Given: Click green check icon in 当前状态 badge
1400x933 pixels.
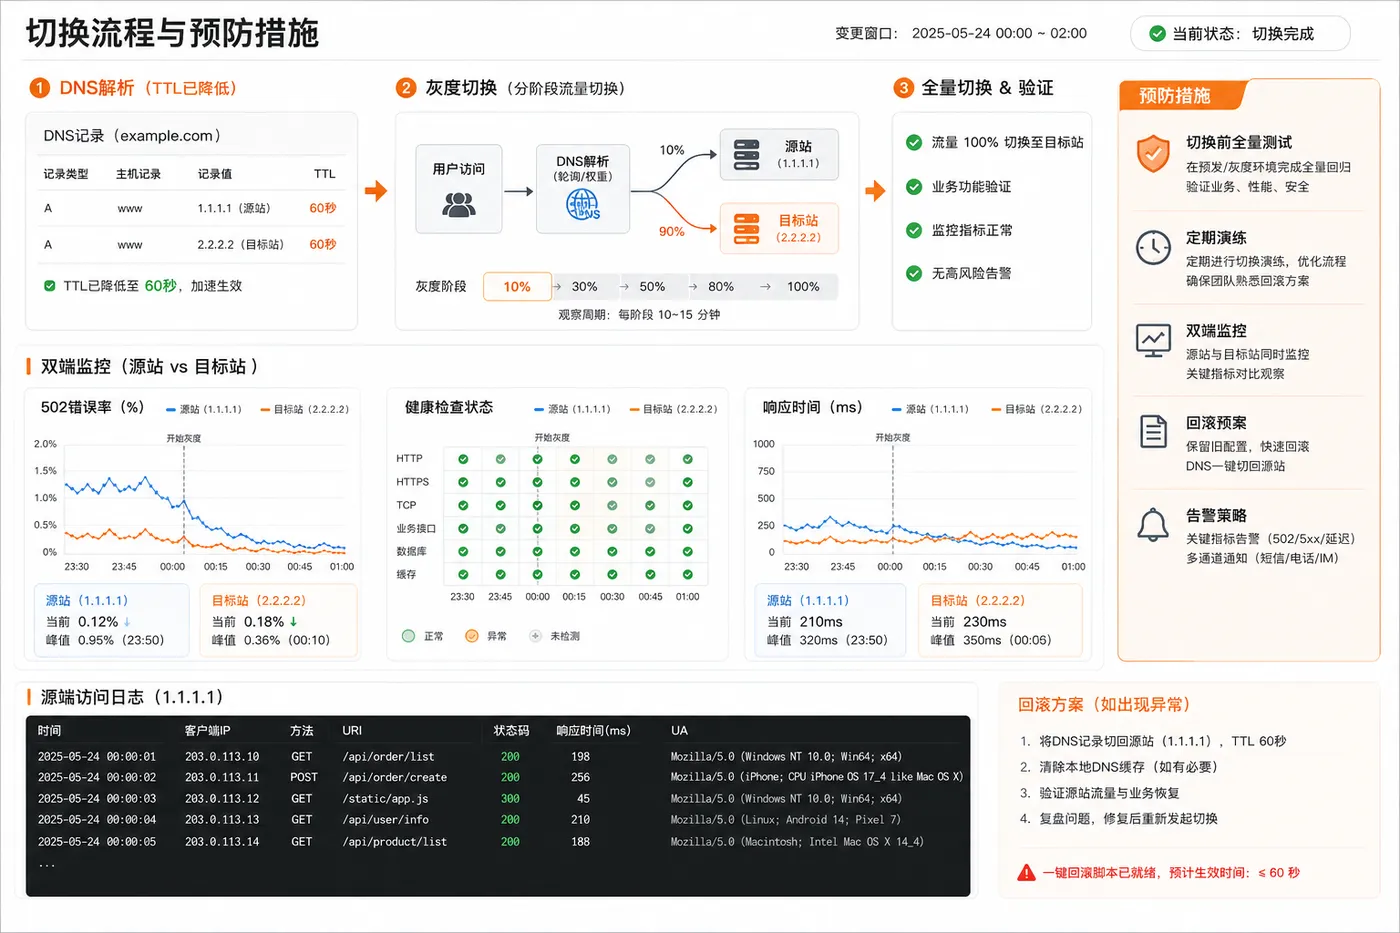Looking at the screenshot, I should coord(1157,34).
